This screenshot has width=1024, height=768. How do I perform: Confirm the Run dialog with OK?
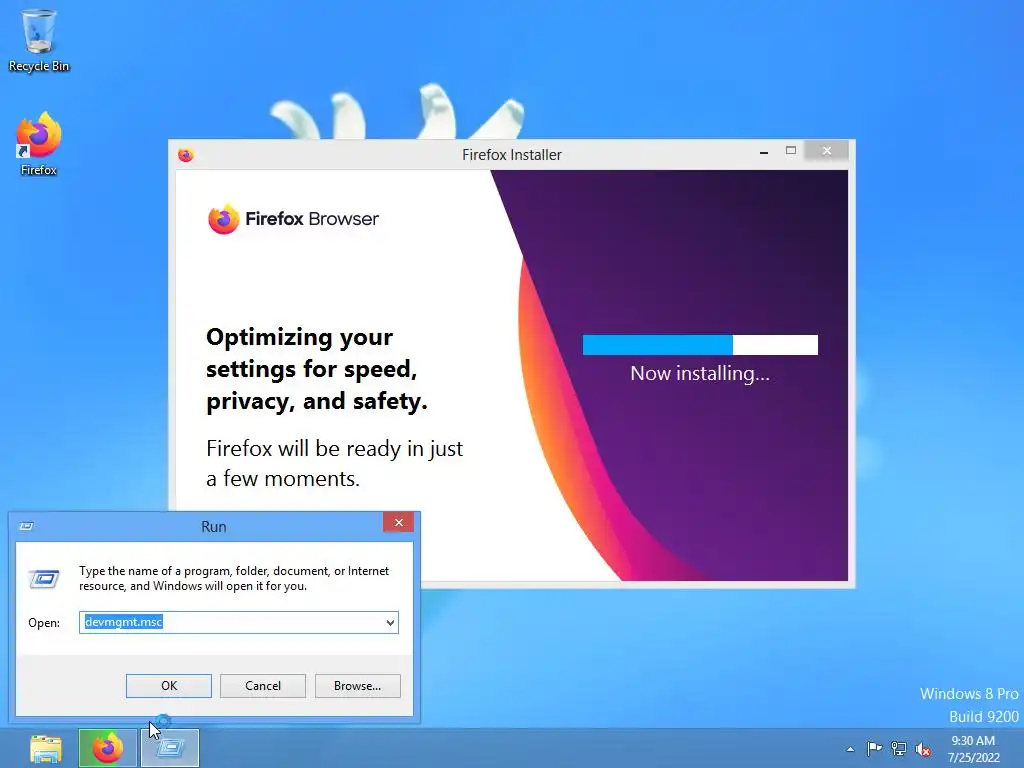click(x=169, y=686)
